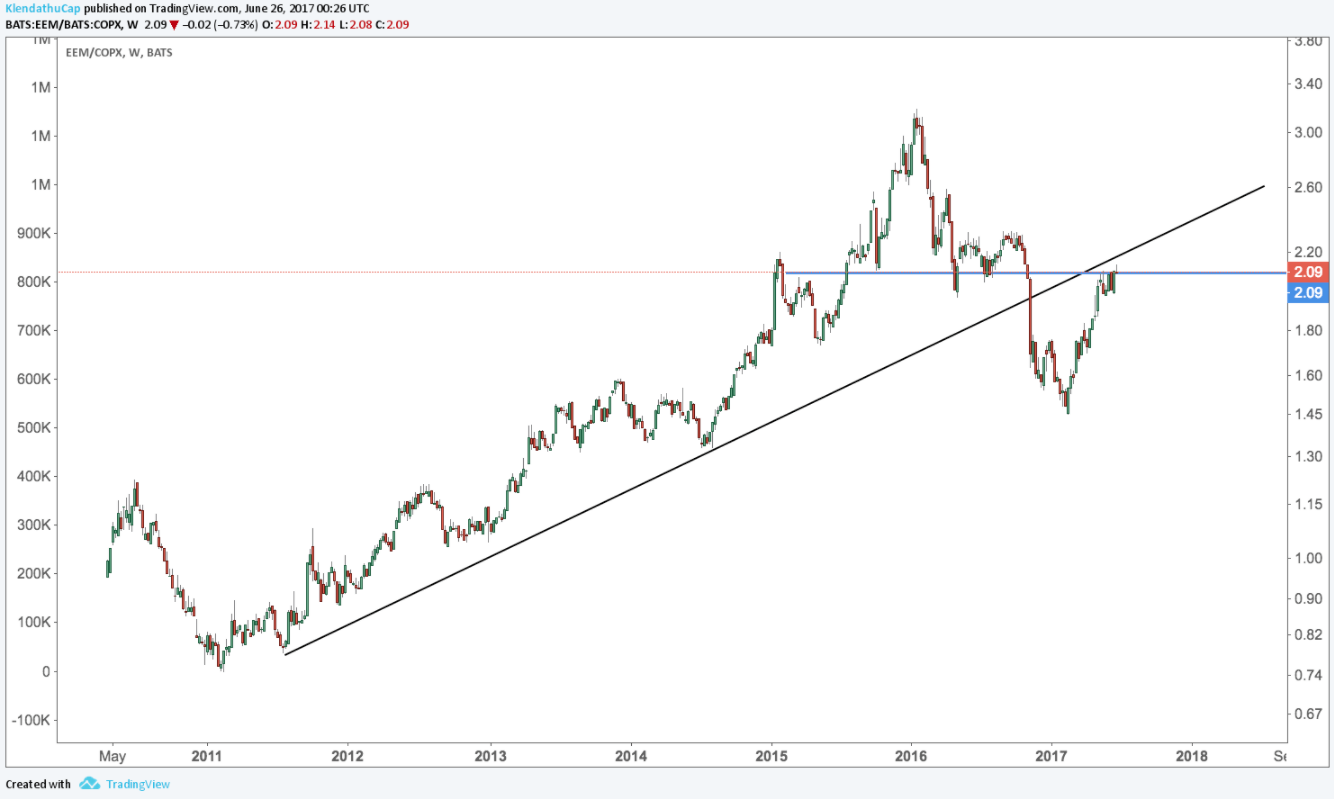Click the red dotted price line
1334x799 pixels.
coord(400,272)
